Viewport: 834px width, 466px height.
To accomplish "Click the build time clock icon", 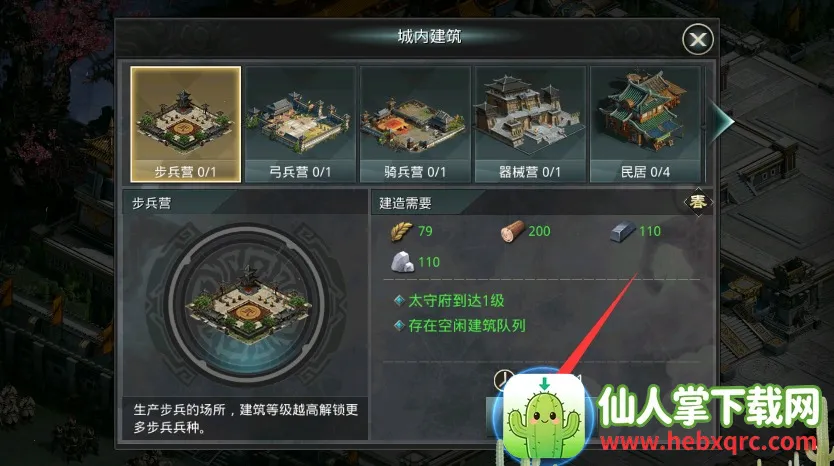I will pos(503,380).
